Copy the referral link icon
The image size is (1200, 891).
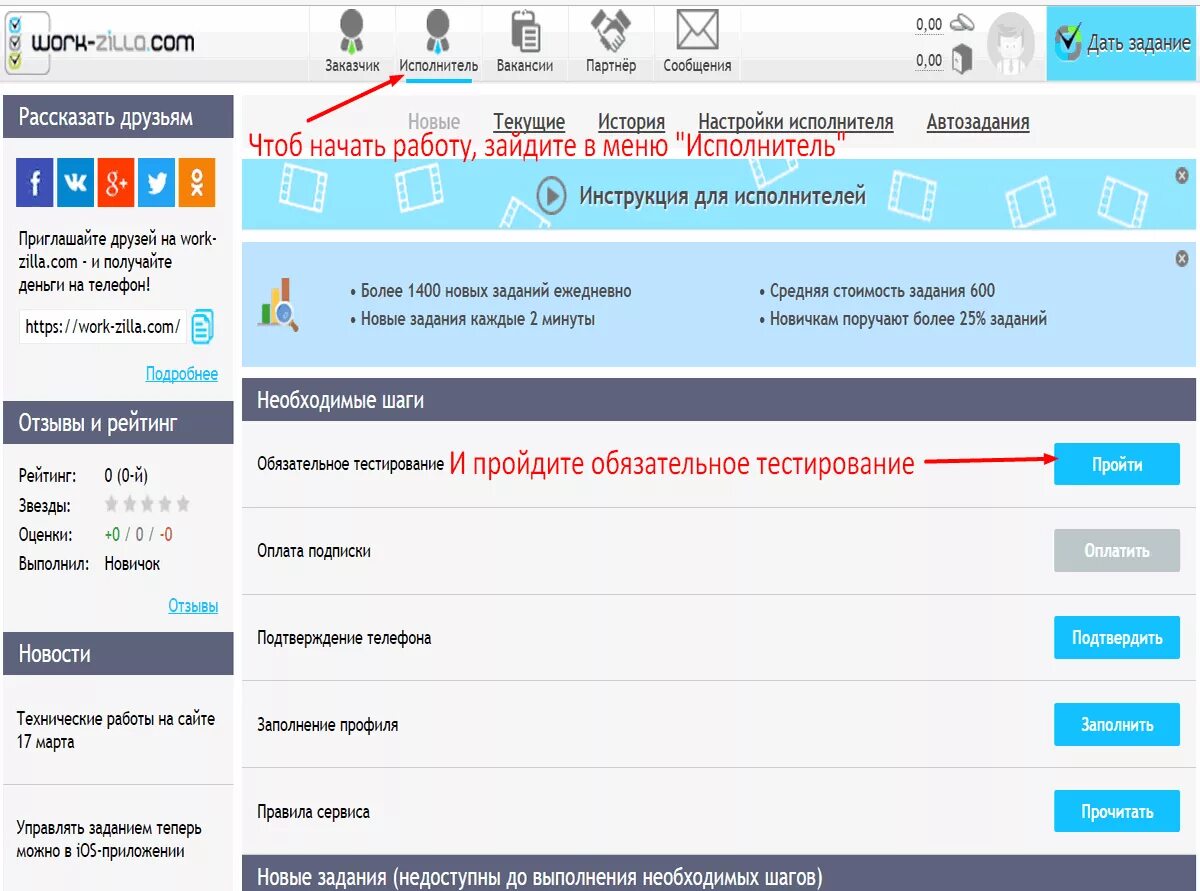click(x=202, y=327)
